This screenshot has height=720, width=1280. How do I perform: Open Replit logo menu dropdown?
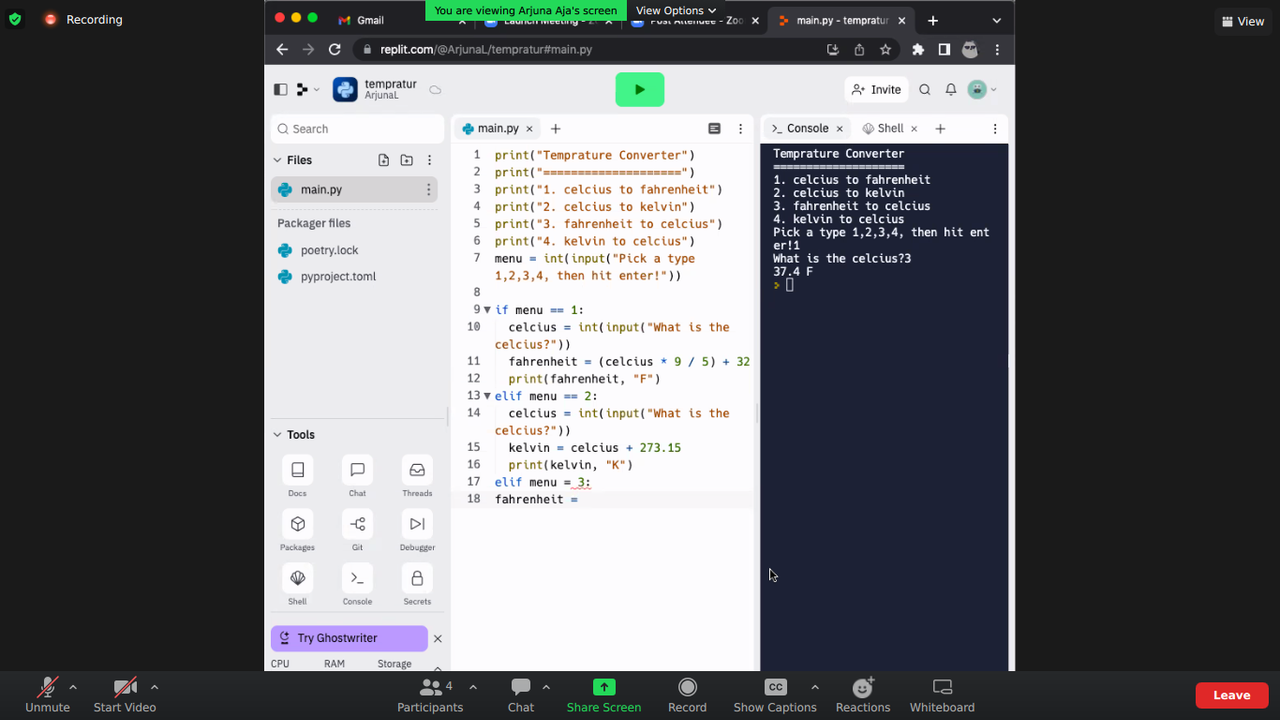point(308,90)
